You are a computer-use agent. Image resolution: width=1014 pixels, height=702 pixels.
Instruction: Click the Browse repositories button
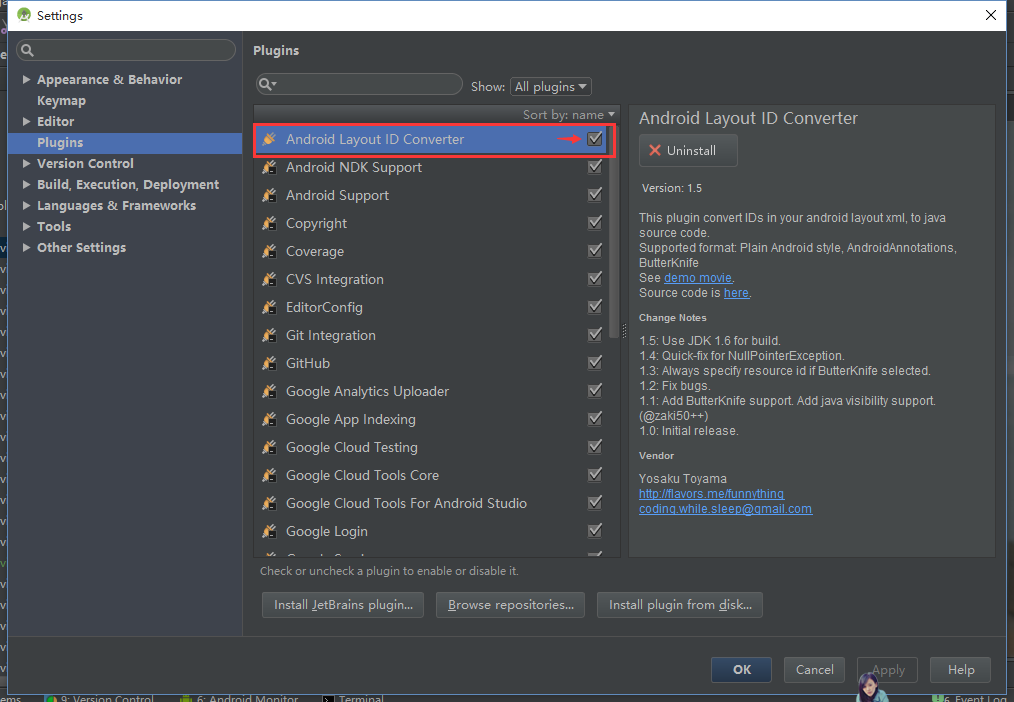pos(510,605)
